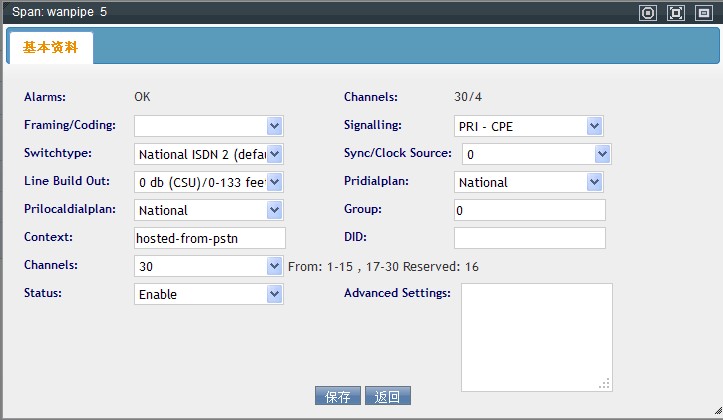
Task: Click the 保存 save button
Action: [338, 396]
